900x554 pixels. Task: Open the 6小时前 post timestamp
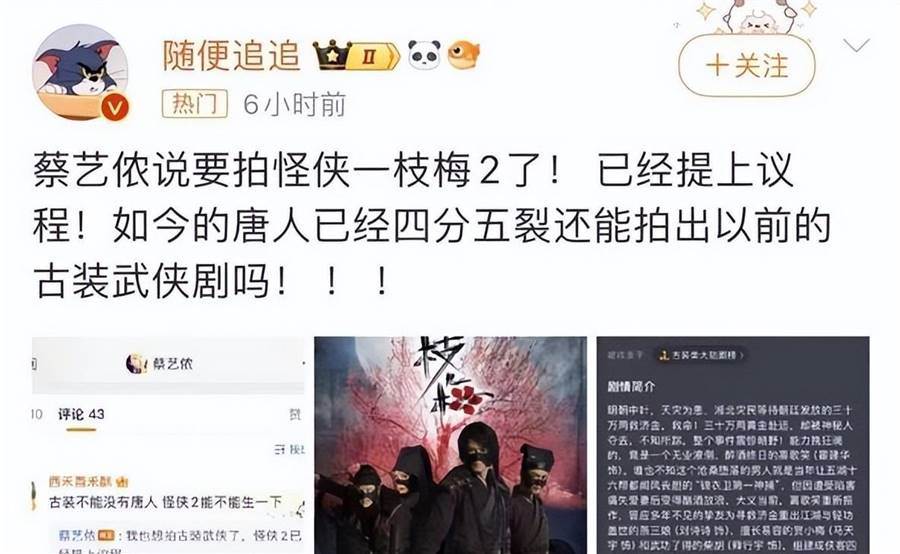point(294,104)
